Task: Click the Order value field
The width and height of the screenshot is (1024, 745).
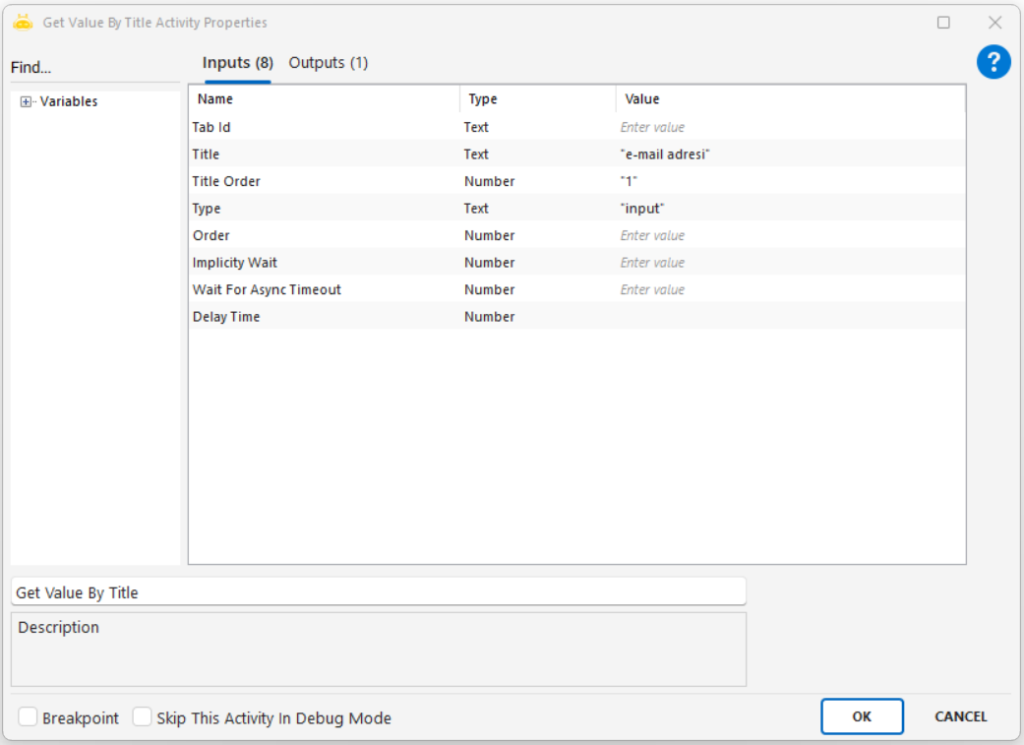Action: 790,236
